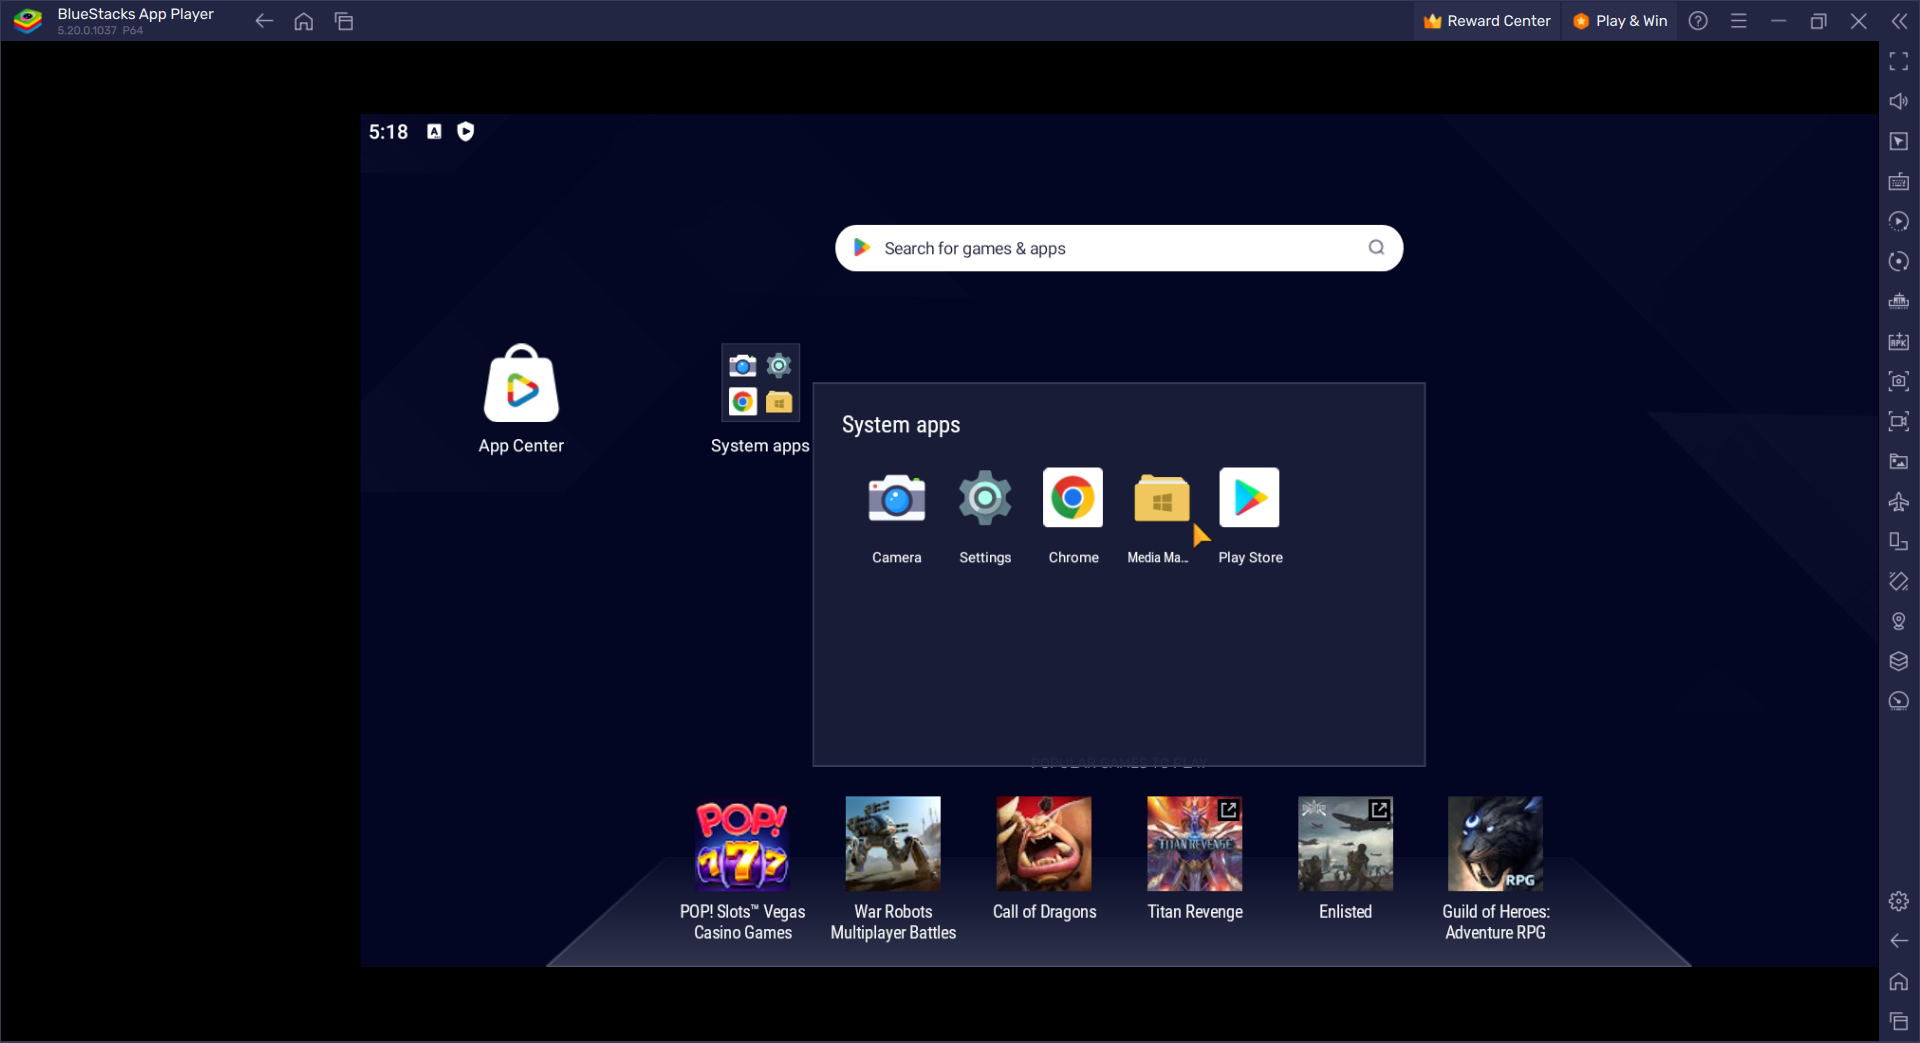This screenshot has height=1043, width=1920.
Task: Click the install APK icon in sidebar
Action: coord(1899,342)
